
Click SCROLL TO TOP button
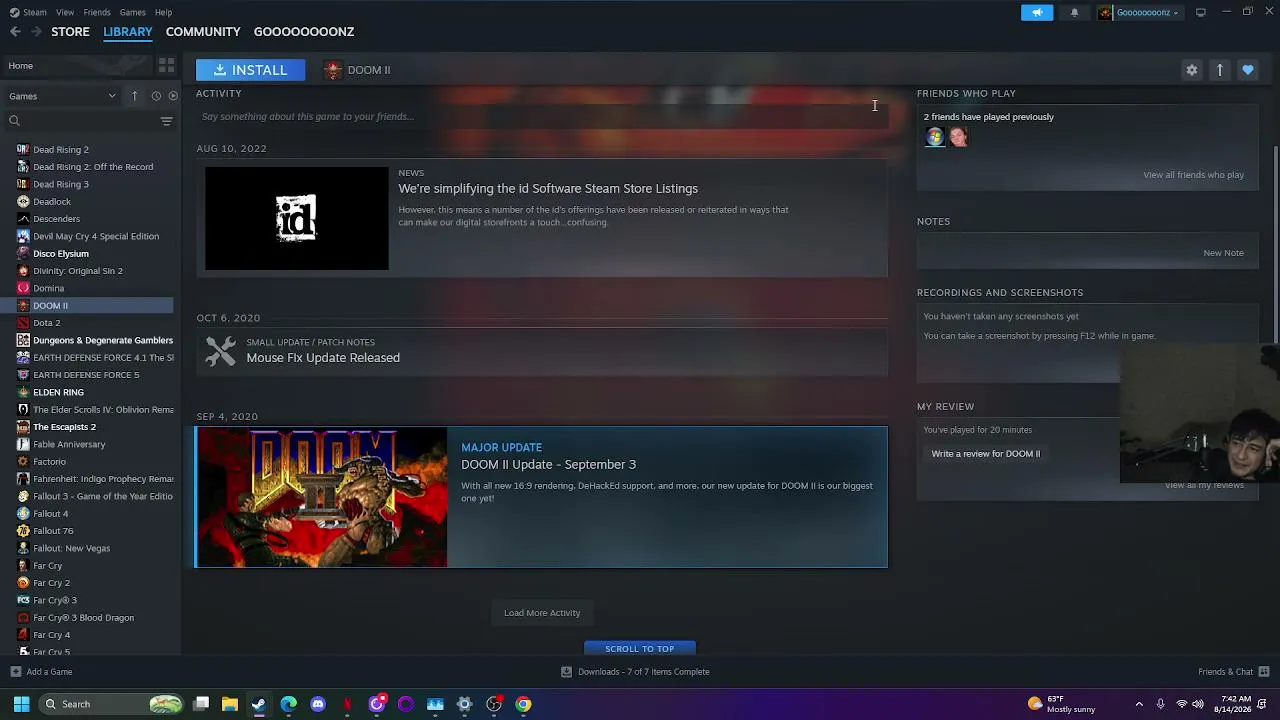[640, 649]
